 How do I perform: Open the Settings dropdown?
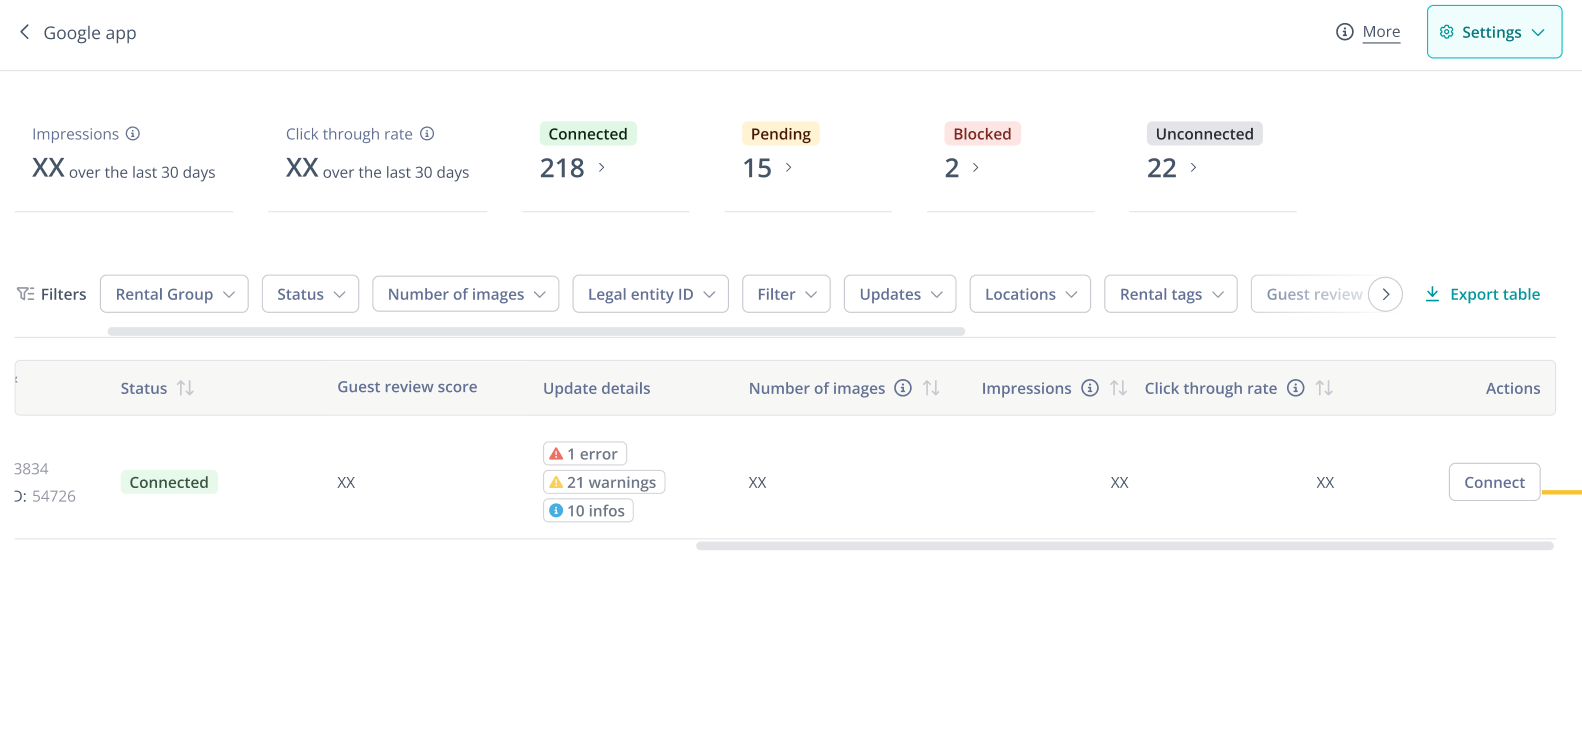pos(1494,32)
